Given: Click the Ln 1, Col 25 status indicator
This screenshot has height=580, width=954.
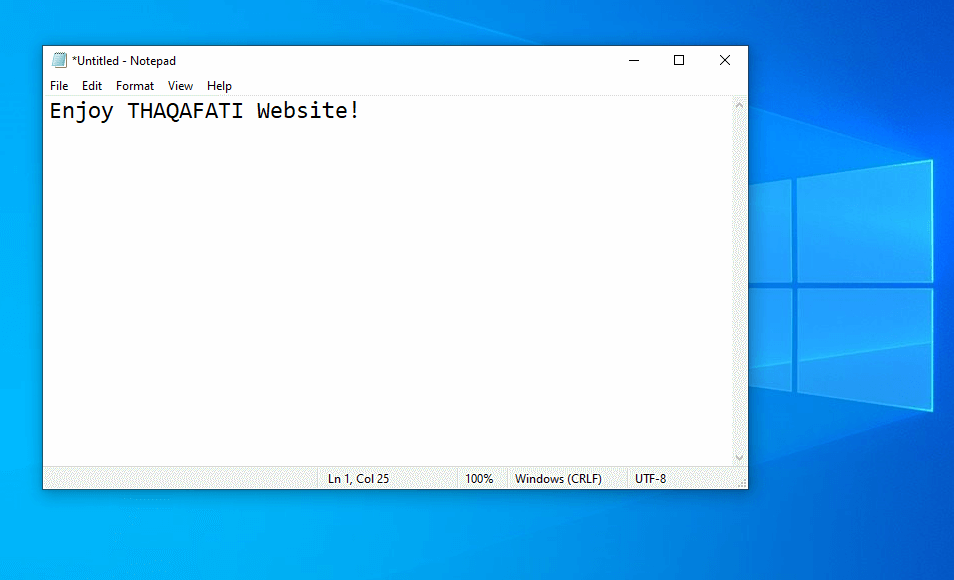Looking at the screenshot, I should point(358,479).
